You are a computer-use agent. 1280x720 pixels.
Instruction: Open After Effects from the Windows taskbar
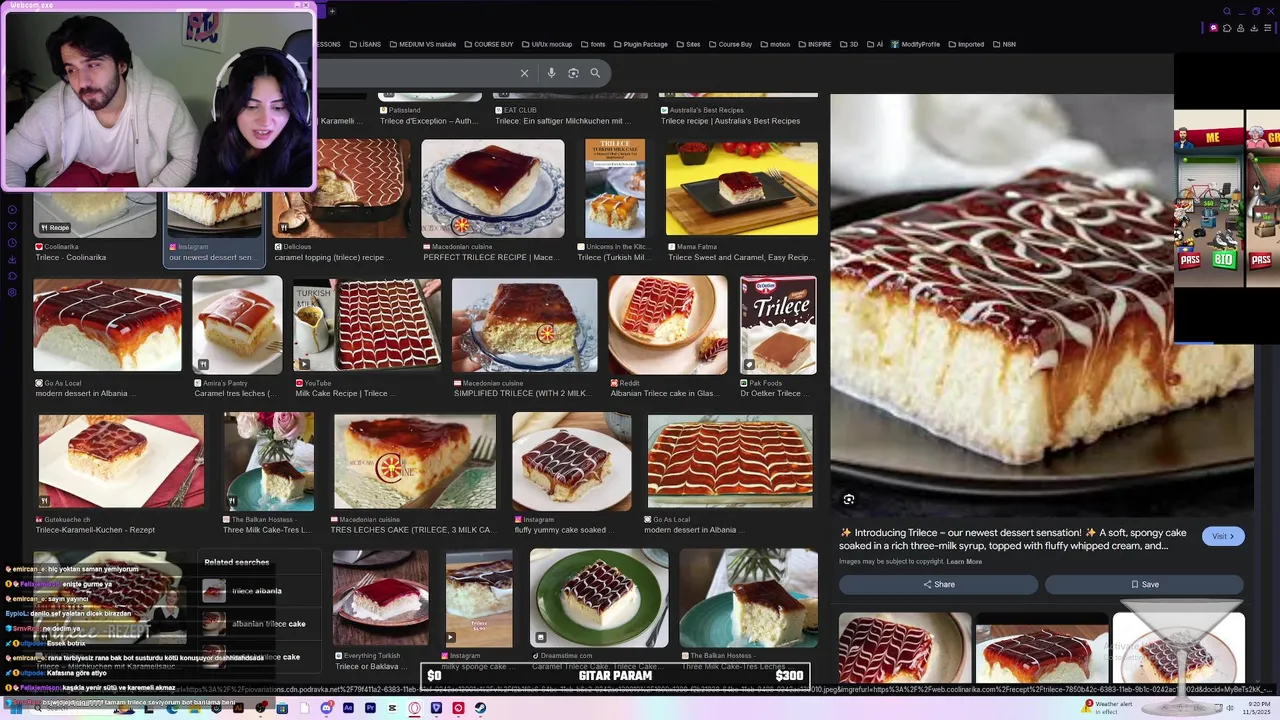pyautogui.click(x=348, y=708)
